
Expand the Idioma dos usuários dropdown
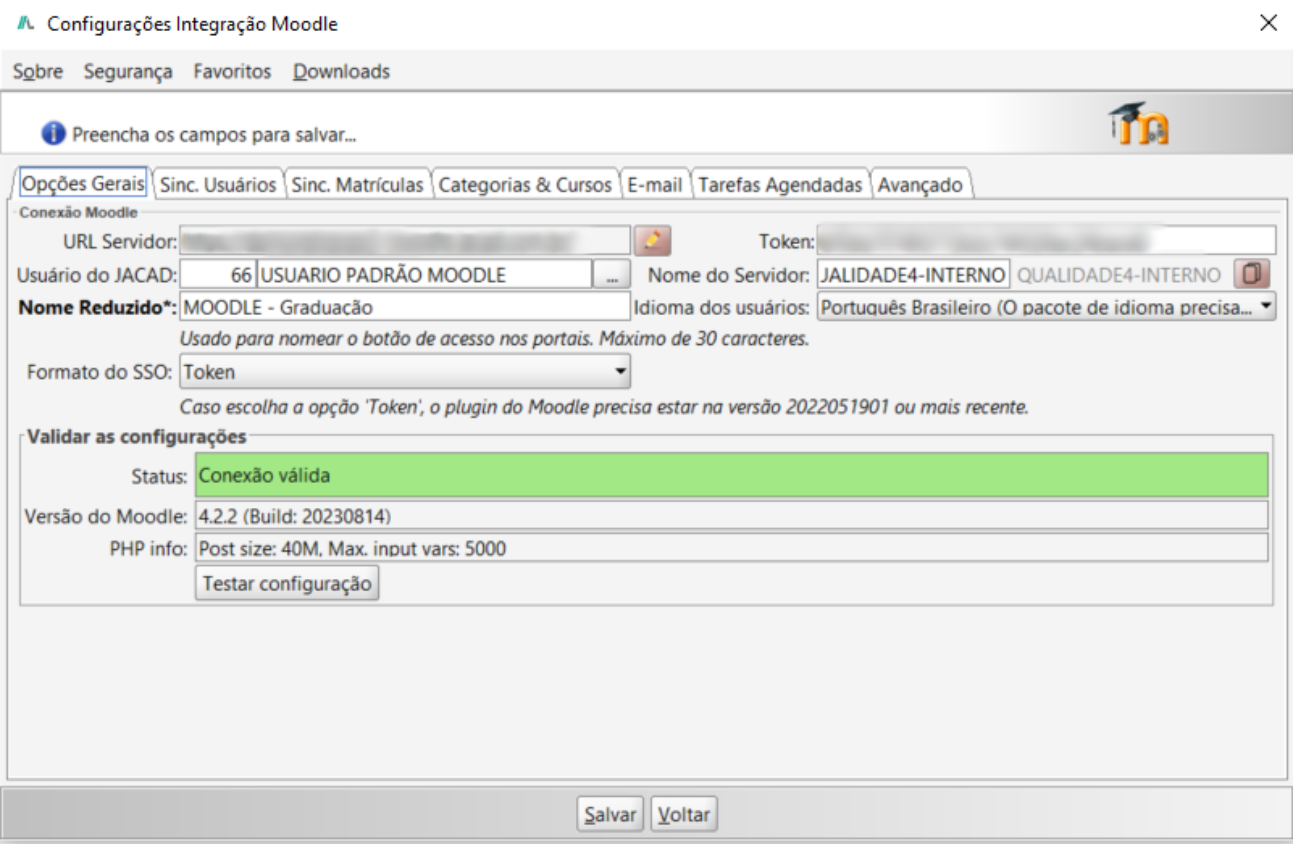pyautogui.click(x=1046, y=307)
